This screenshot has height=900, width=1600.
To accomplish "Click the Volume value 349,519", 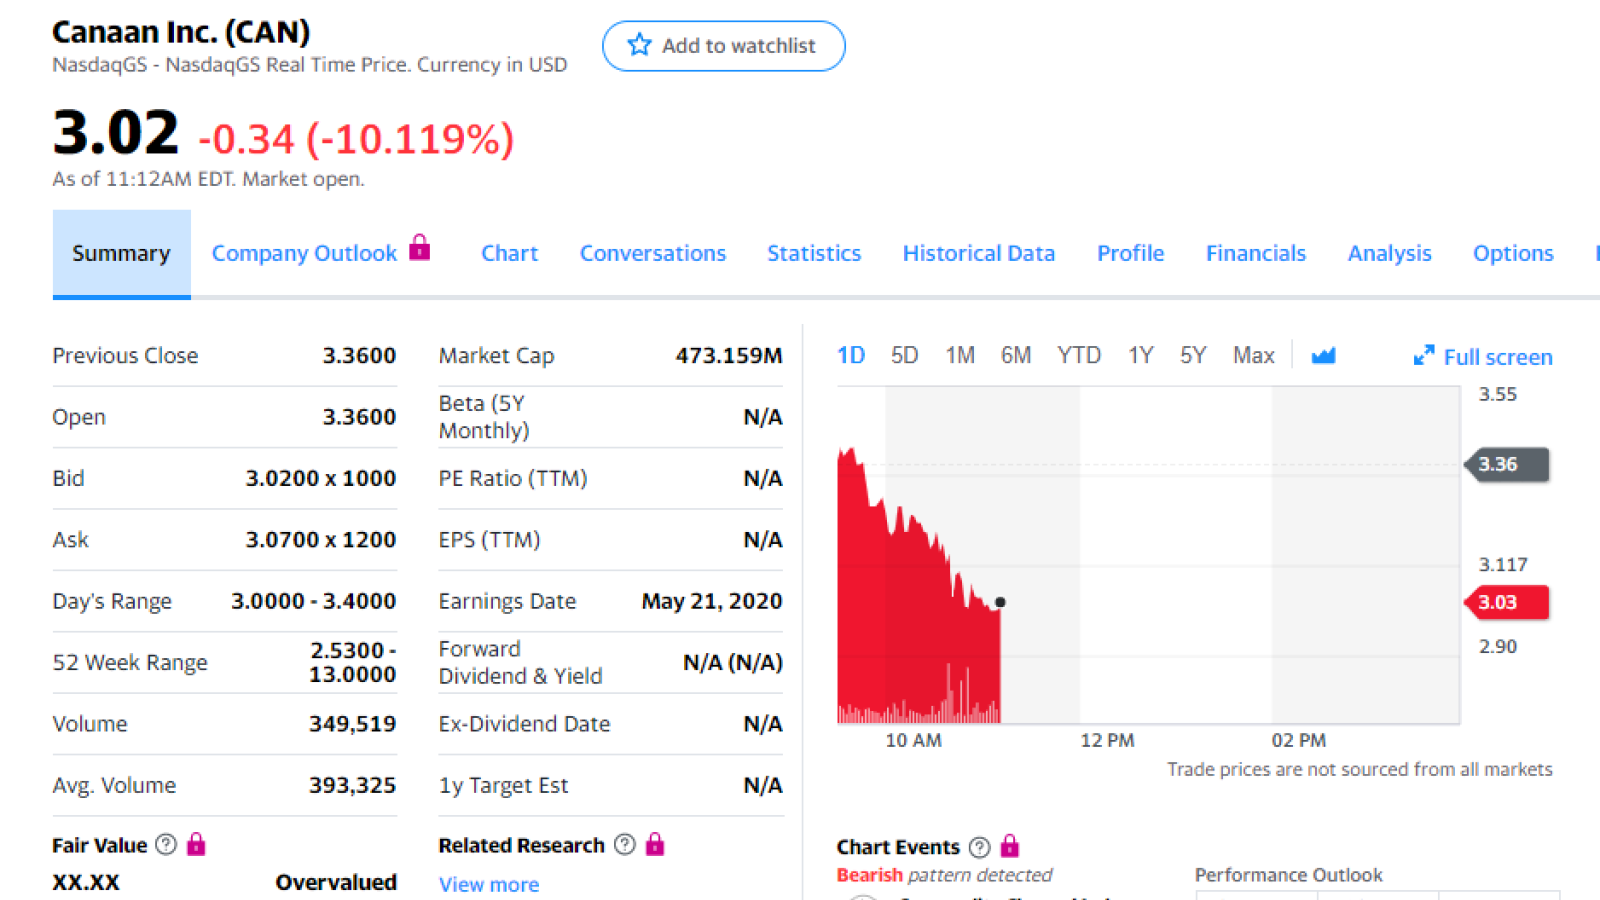I will (353, 724).
